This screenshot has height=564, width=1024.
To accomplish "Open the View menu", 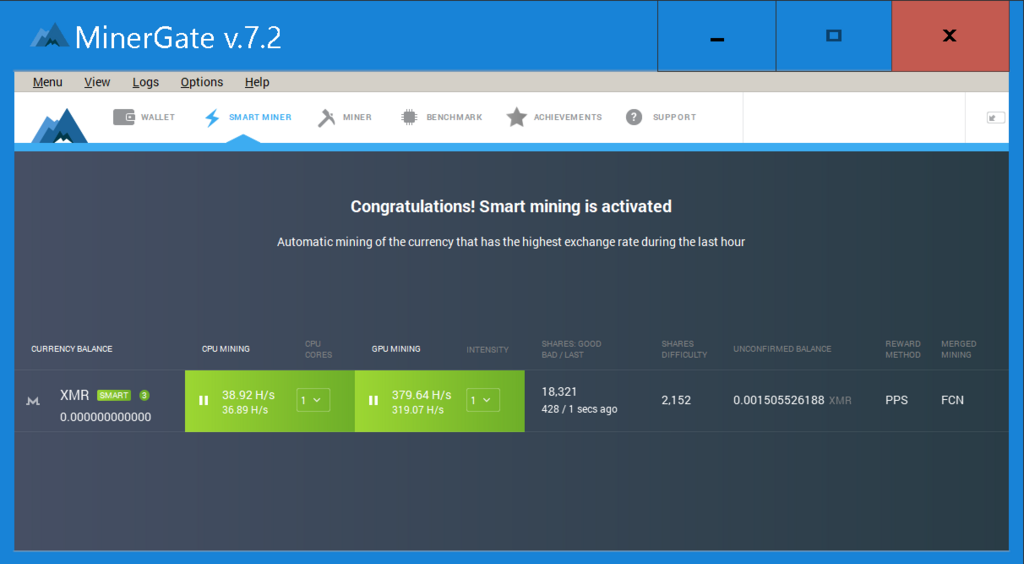I will point(97,82).
